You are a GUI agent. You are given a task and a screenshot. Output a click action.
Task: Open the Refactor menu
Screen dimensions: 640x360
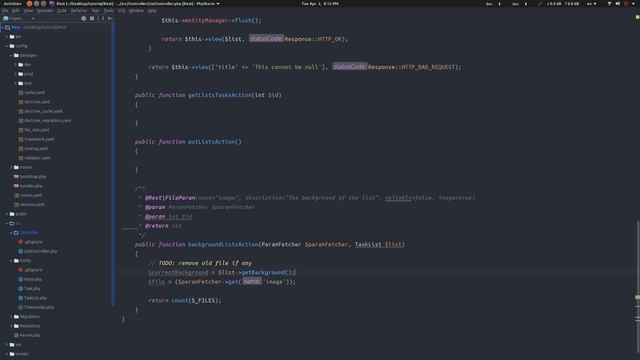(79, 11)
